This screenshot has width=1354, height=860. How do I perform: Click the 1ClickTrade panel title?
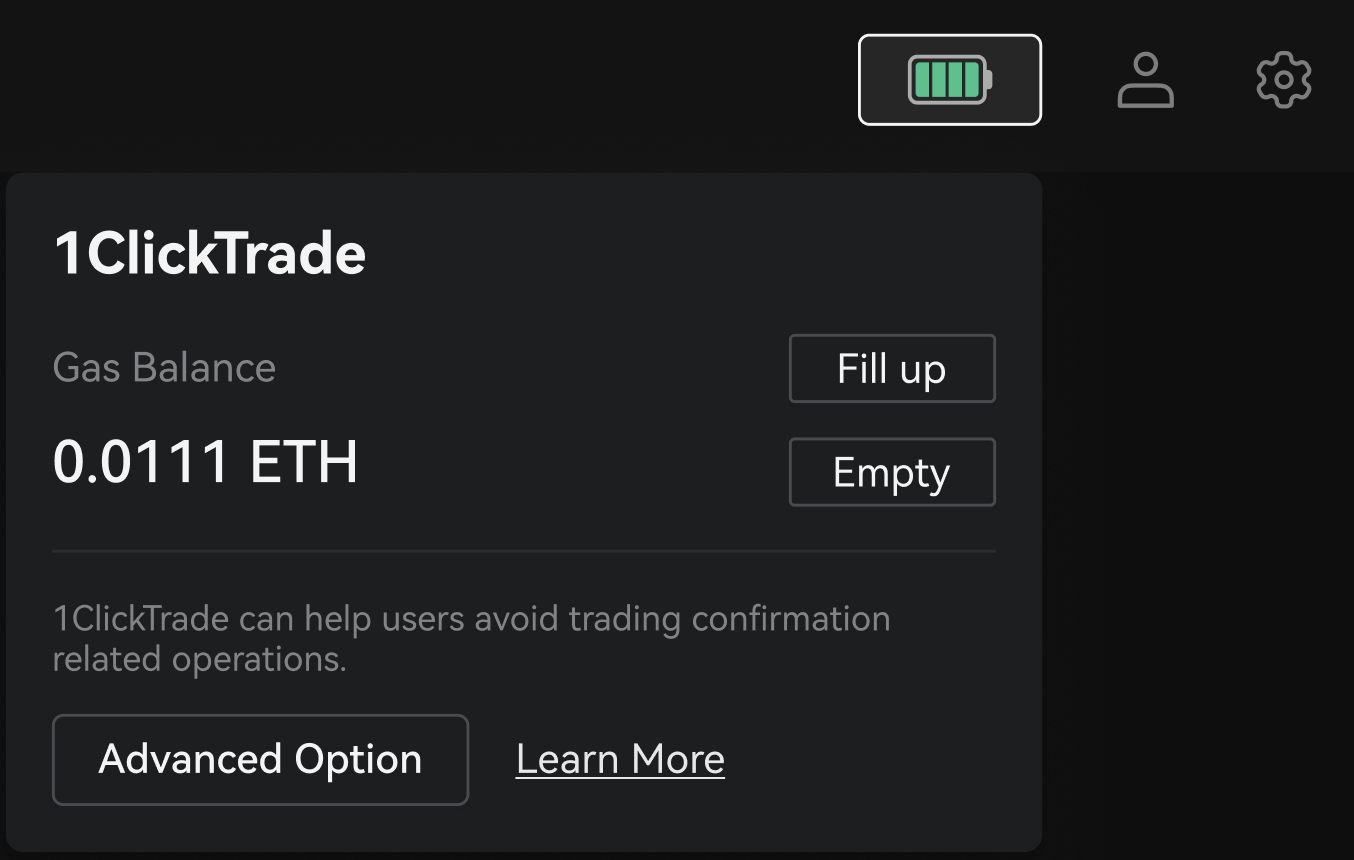click(209, 253)
